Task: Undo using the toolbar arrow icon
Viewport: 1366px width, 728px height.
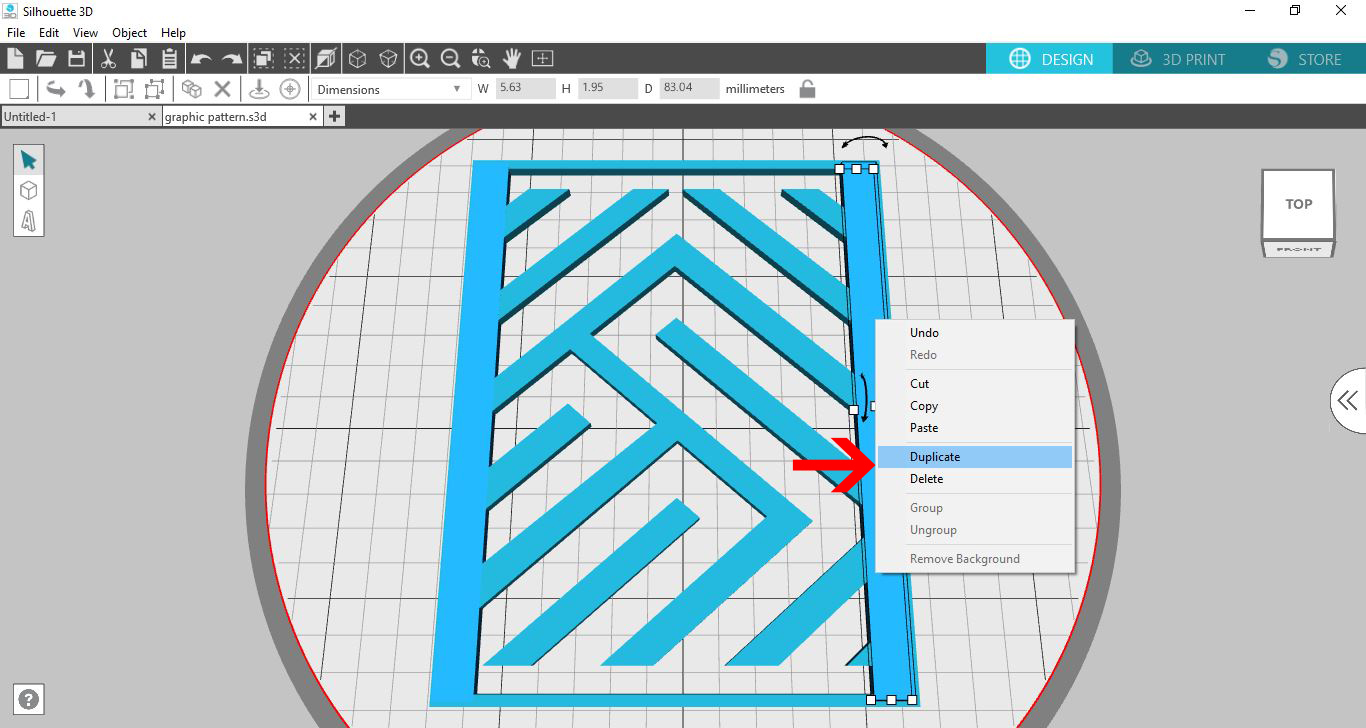Action: pos(201,59)
